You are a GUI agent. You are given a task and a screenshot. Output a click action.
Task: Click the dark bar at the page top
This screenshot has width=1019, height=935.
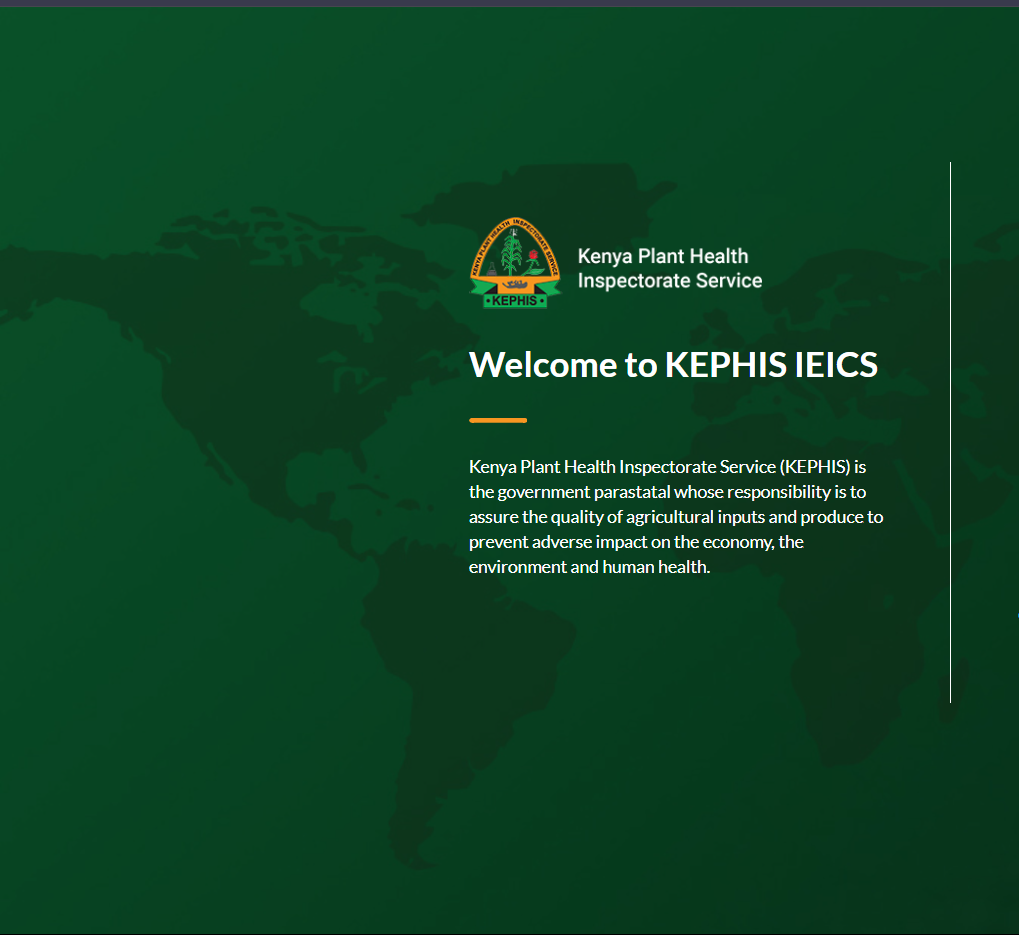[509, 3]
